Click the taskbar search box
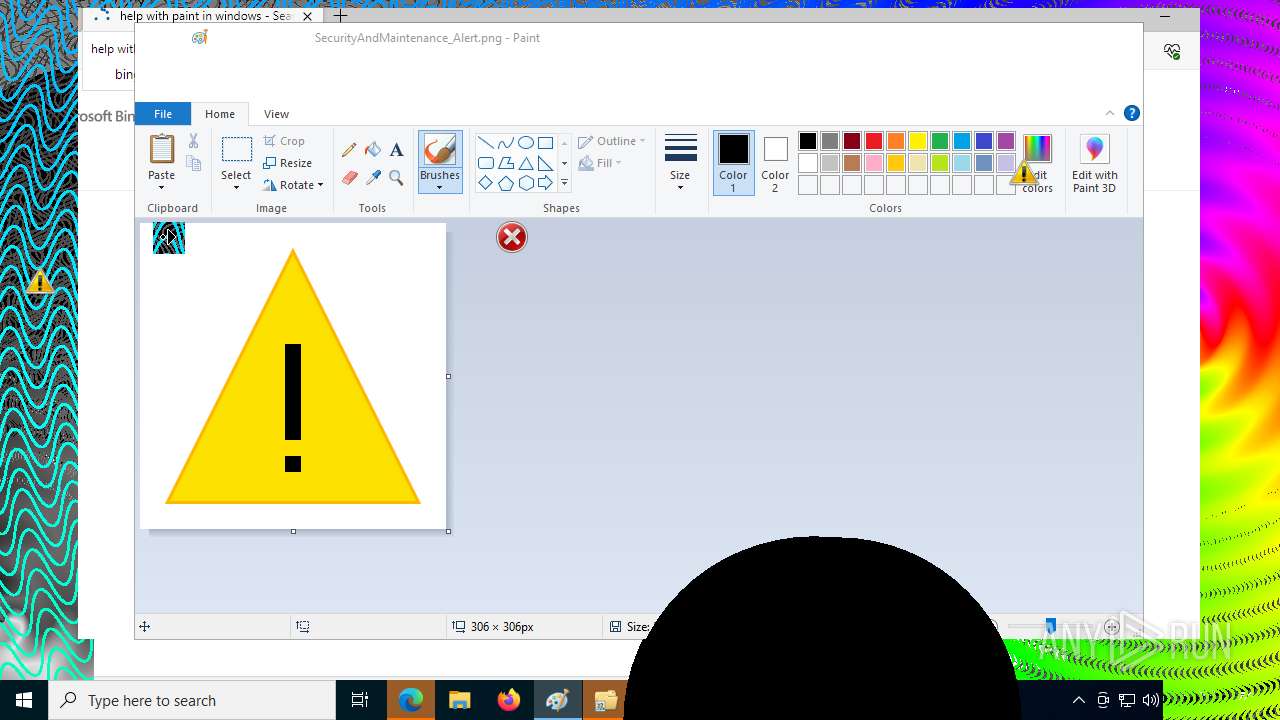Viewport: 1280px width, 720px height. 192,700
